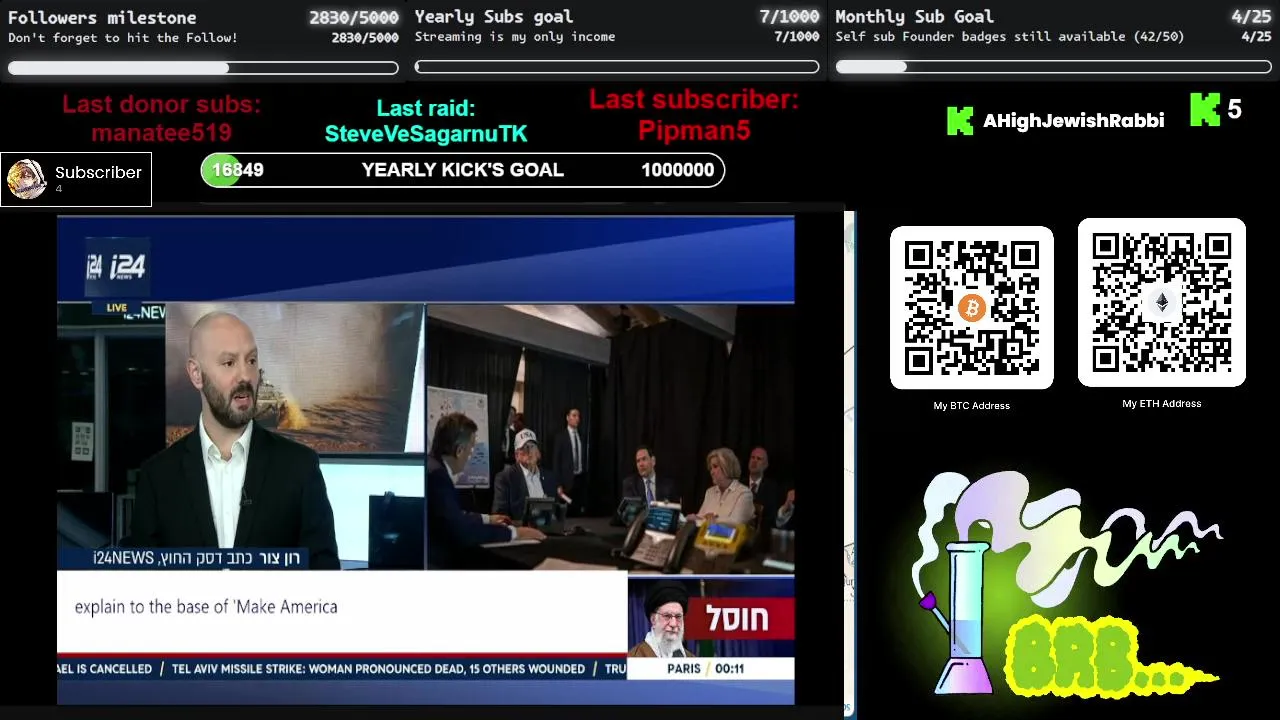The height and width of the screenshot is (720, 1280).
Task: Click 'Streaming is my only income' text
Action: (x=515, y=37)
